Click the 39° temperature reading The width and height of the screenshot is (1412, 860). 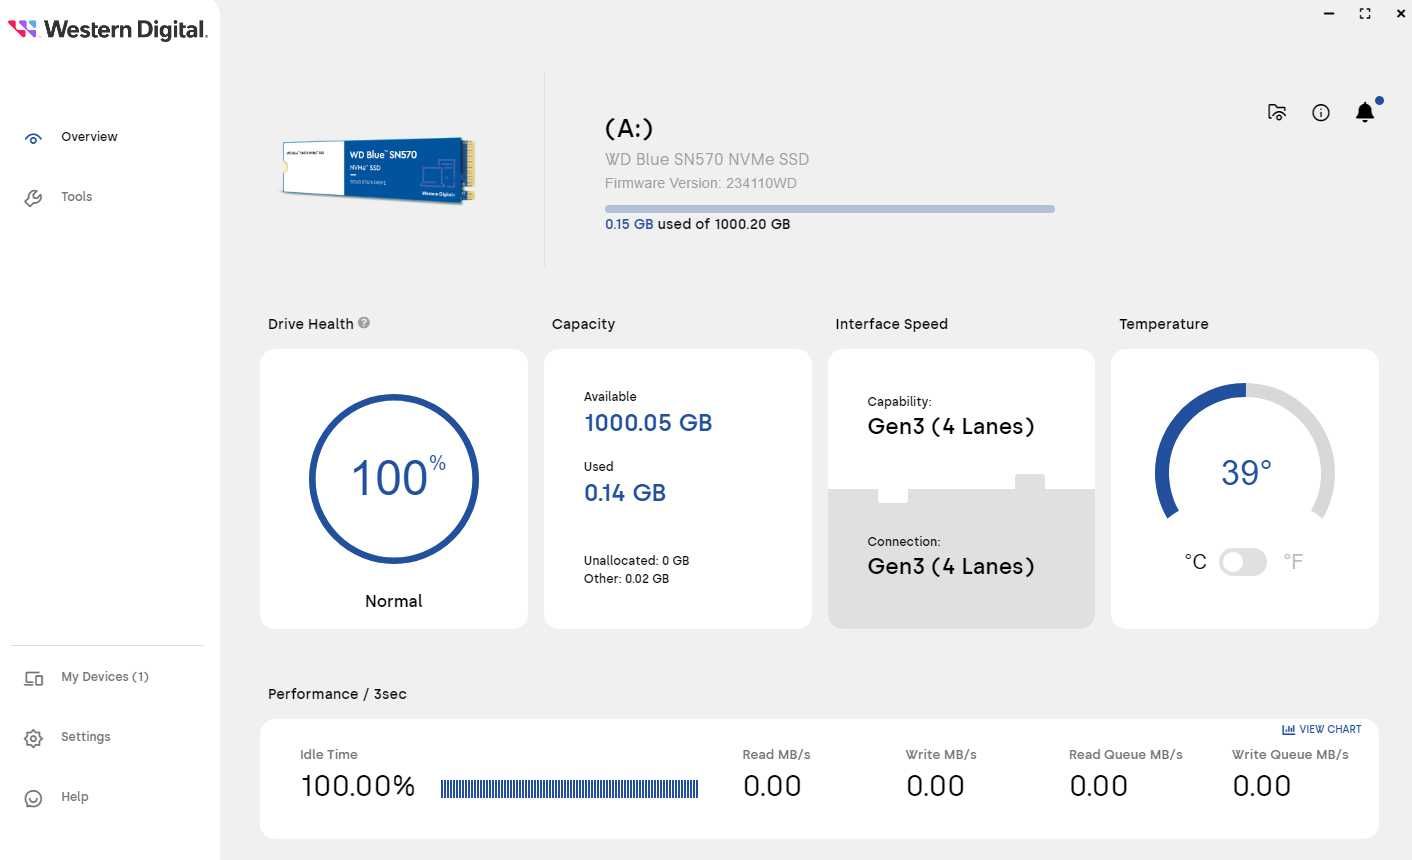tap(1246, 472)
